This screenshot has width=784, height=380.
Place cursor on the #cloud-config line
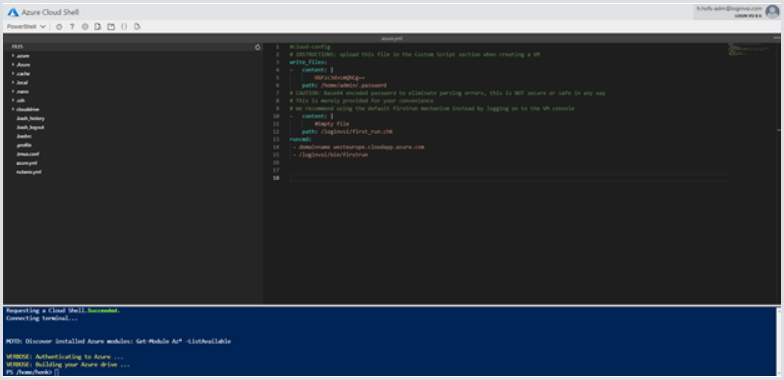pos(310,47)
